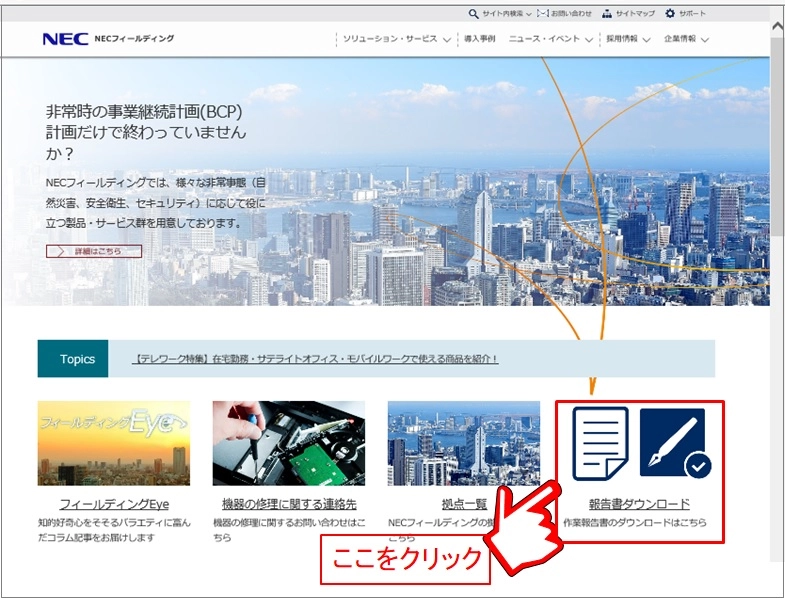
Task: Click 知的好奇心をそそる column description text
Action: click(114, 530)
